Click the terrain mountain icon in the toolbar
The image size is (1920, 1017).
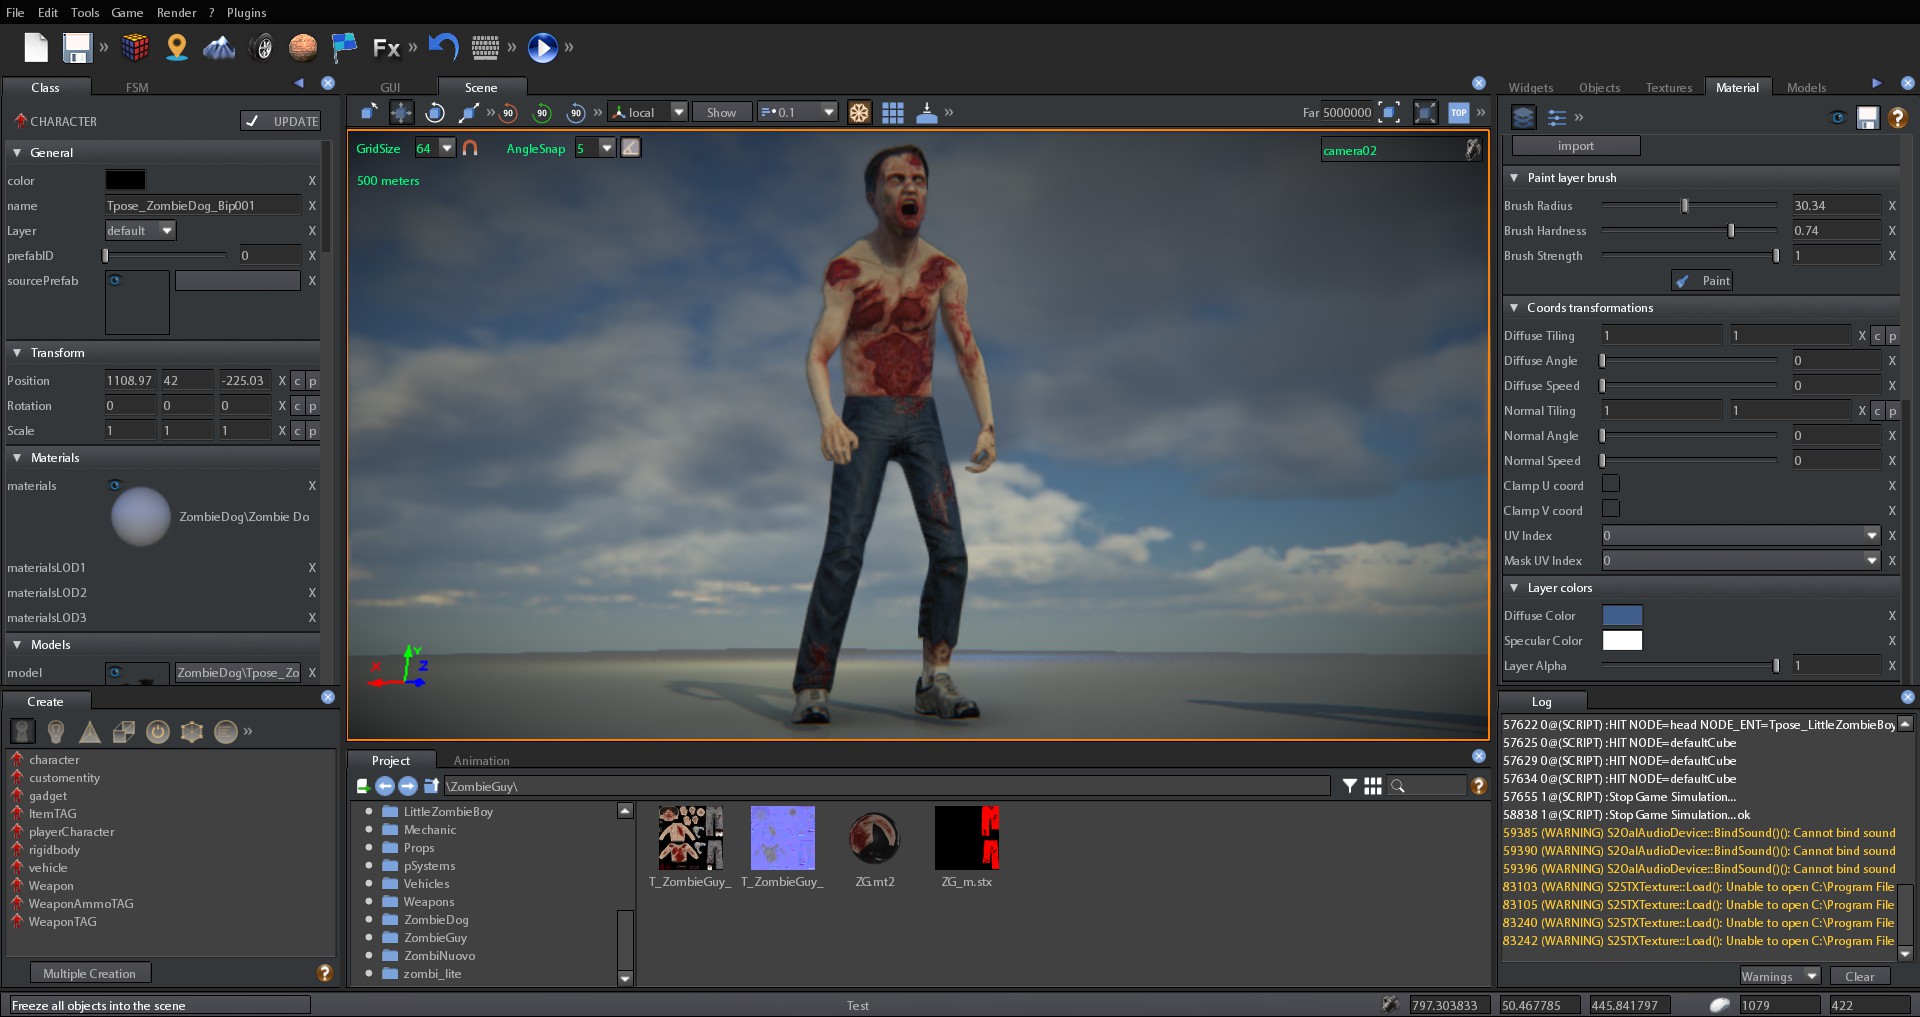click(219, 48)
